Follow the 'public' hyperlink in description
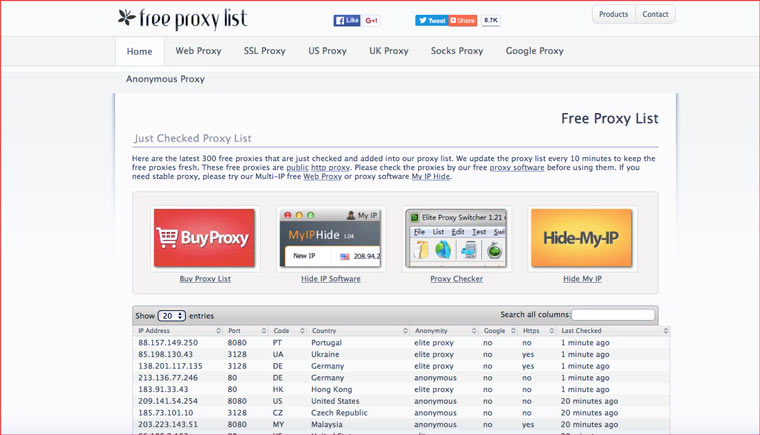This screenshot has height=435, width=760. click(x=297, y=167)
